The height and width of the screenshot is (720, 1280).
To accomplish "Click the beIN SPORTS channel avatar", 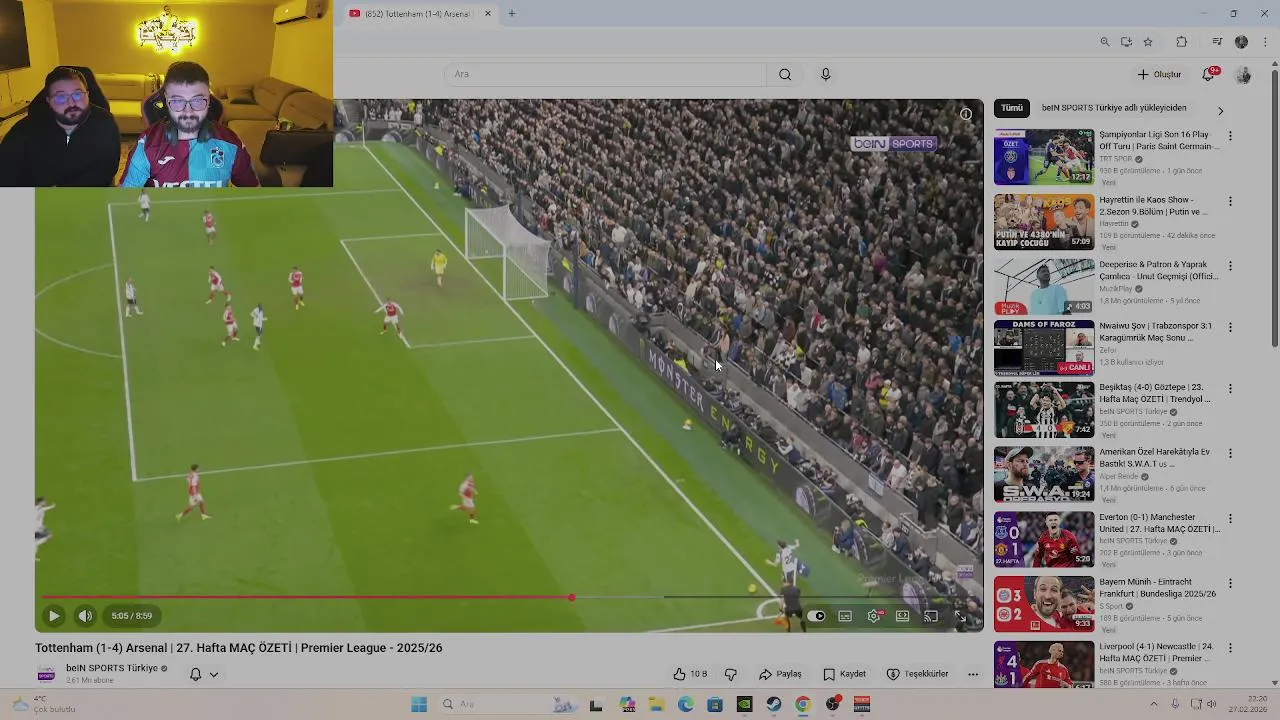I will [46, 674].
